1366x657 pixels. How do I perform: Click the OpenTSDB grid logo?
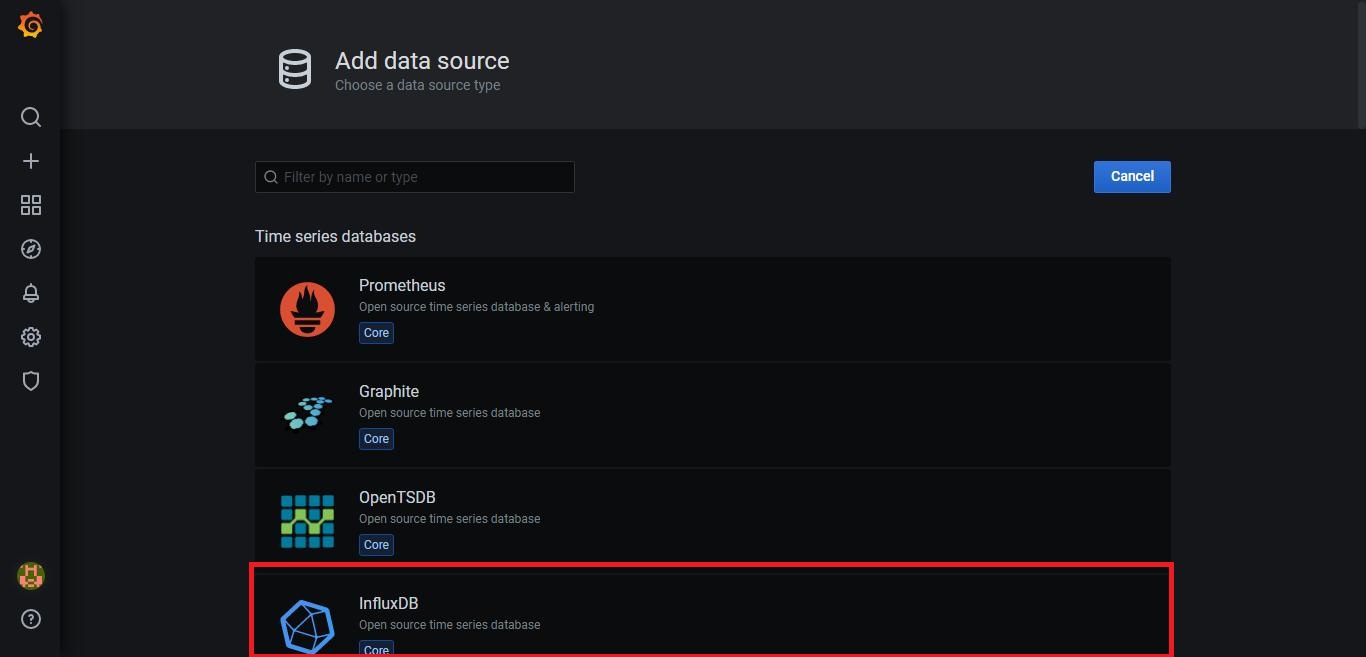point(307,521)
